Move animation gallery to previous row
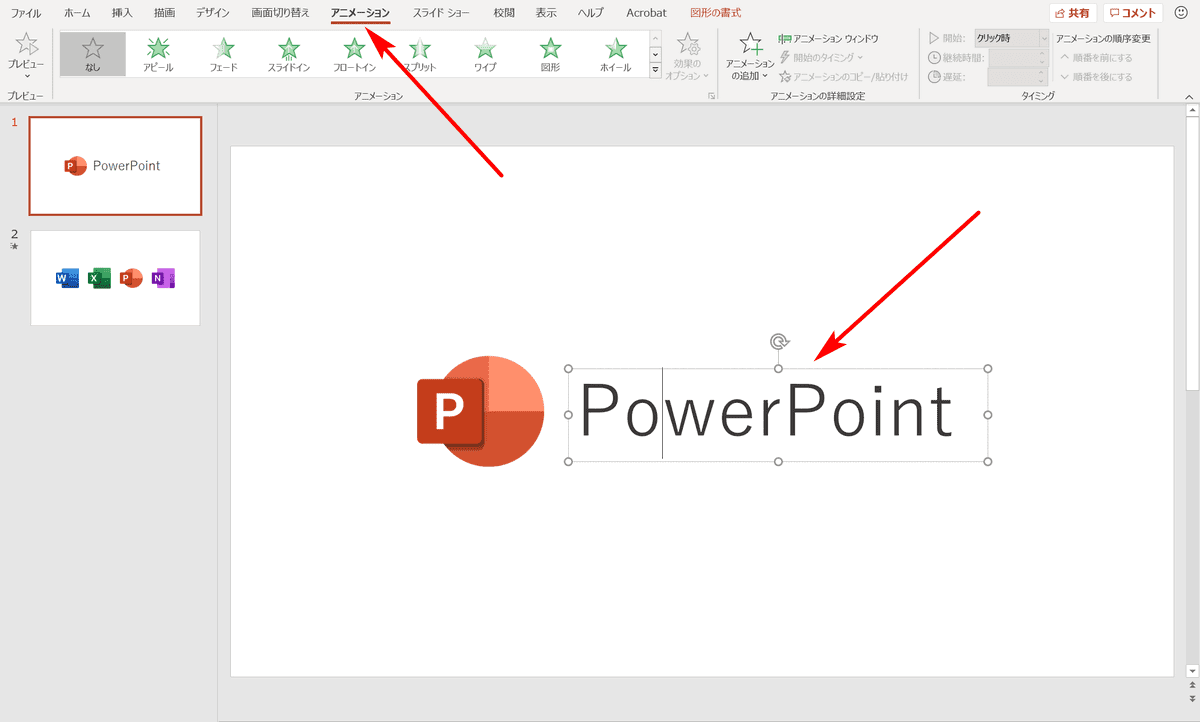1200x722 pixels. 655,38
